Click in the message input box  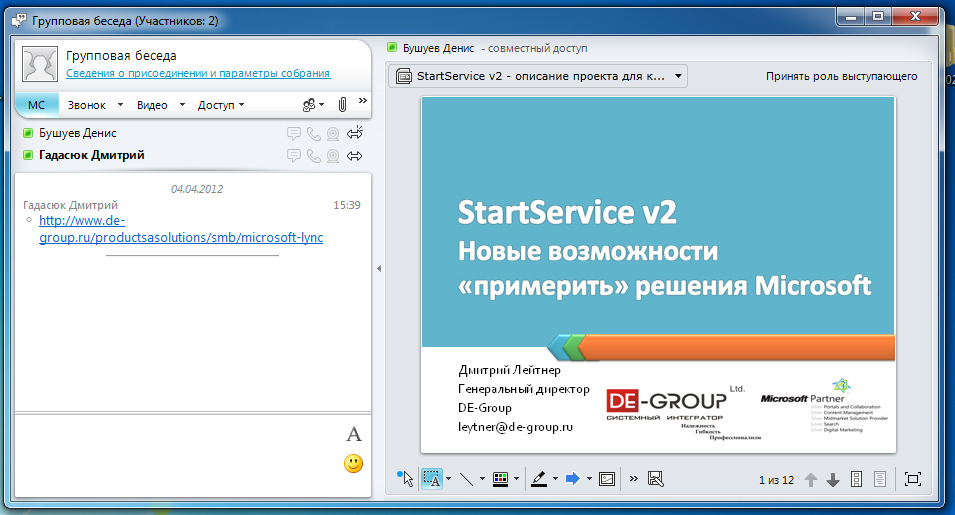(180, 455)
